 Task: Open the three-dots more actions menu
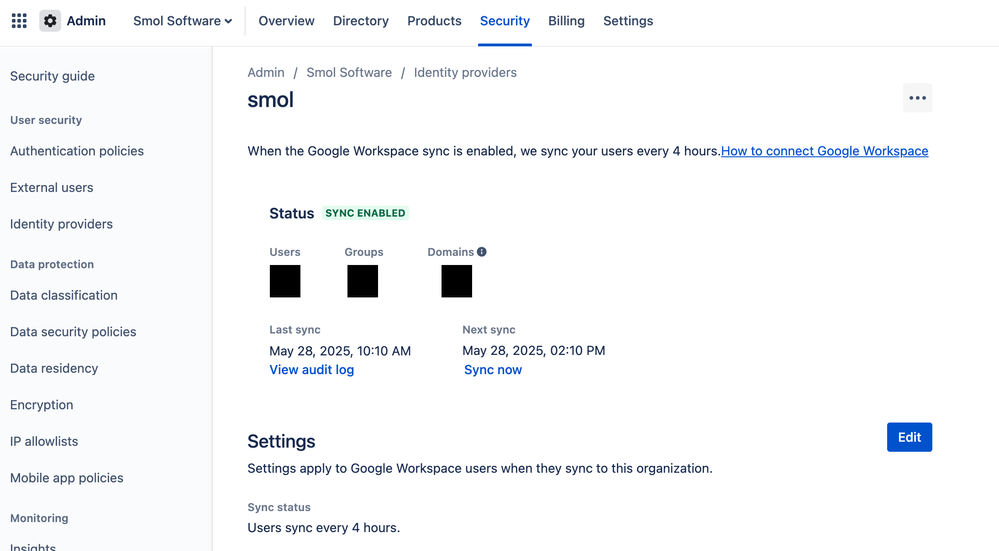(x=917, y=98)
